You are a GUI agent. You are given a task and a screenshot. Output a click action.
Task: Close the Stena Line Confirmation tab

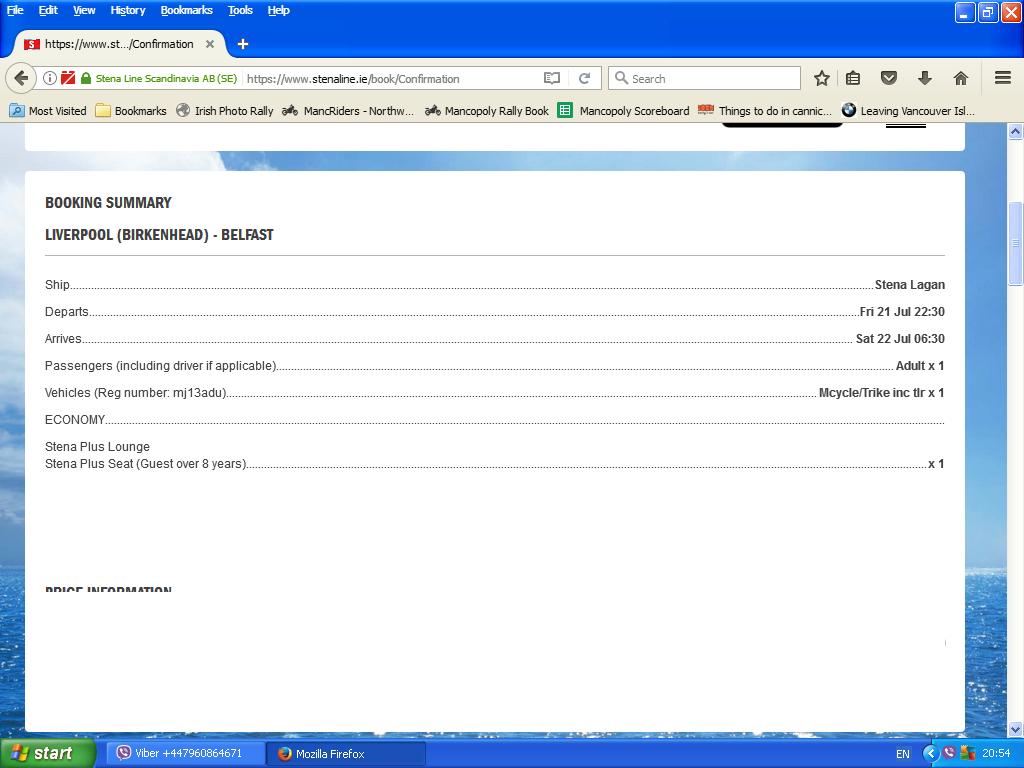pyautogui.click(x=210, y=44)
